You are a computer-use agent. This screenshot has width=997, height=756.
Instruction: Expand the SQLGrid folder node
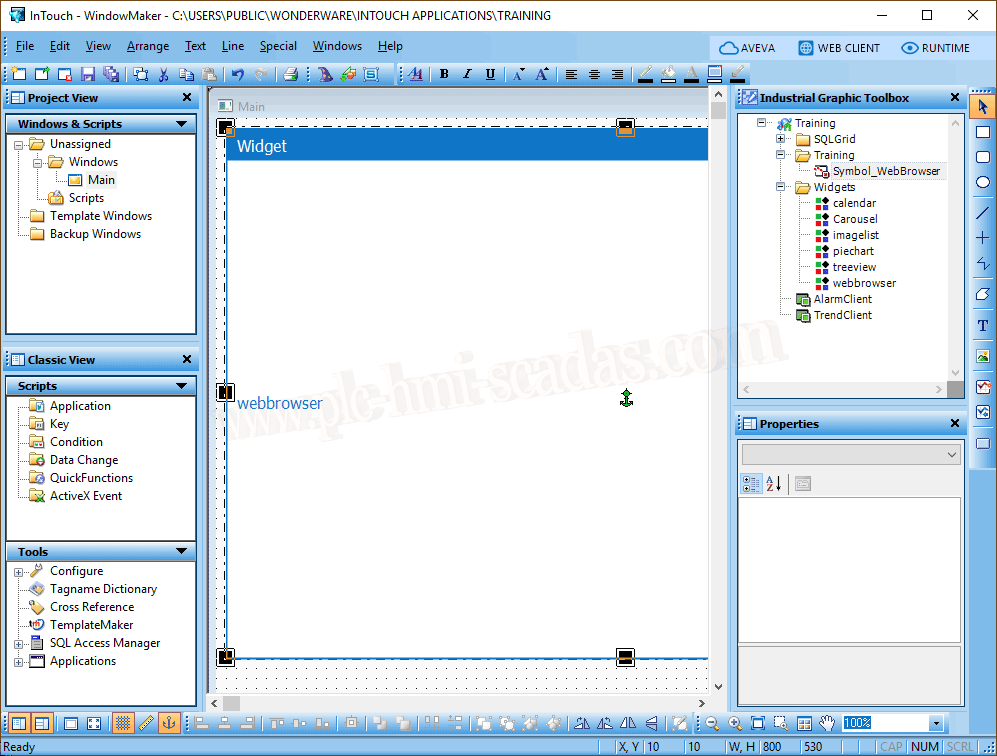click(781, 139)
